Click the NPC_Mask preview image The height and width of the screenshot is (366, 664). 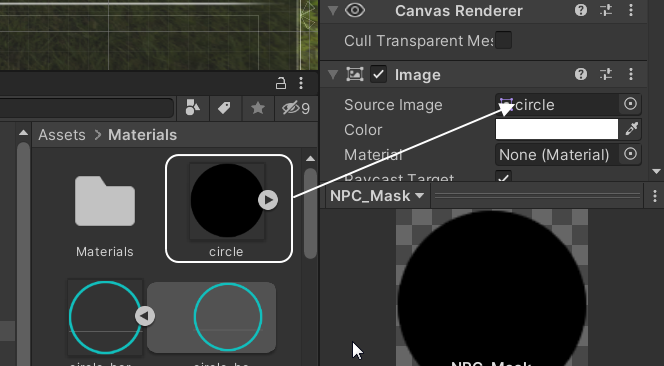(492, 288)
